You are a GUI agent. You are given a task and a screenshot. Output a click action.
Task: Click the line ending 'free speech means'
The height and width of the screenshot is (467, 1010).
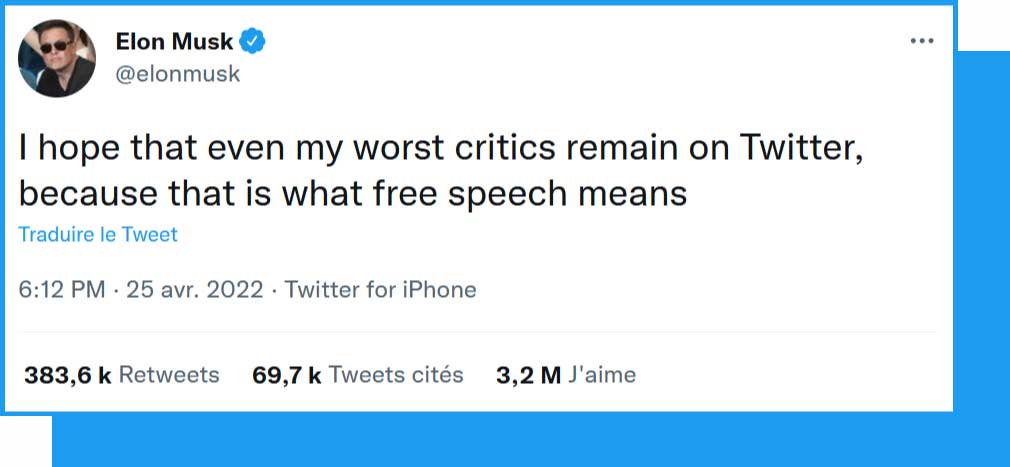[x=353, y=192]
